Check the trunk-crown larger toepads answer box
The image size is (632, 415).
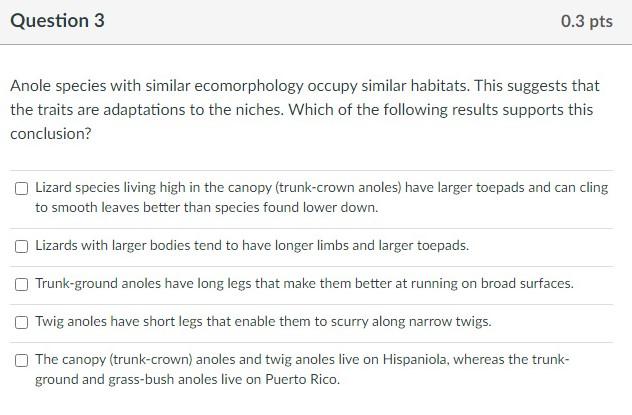(21, 188)
